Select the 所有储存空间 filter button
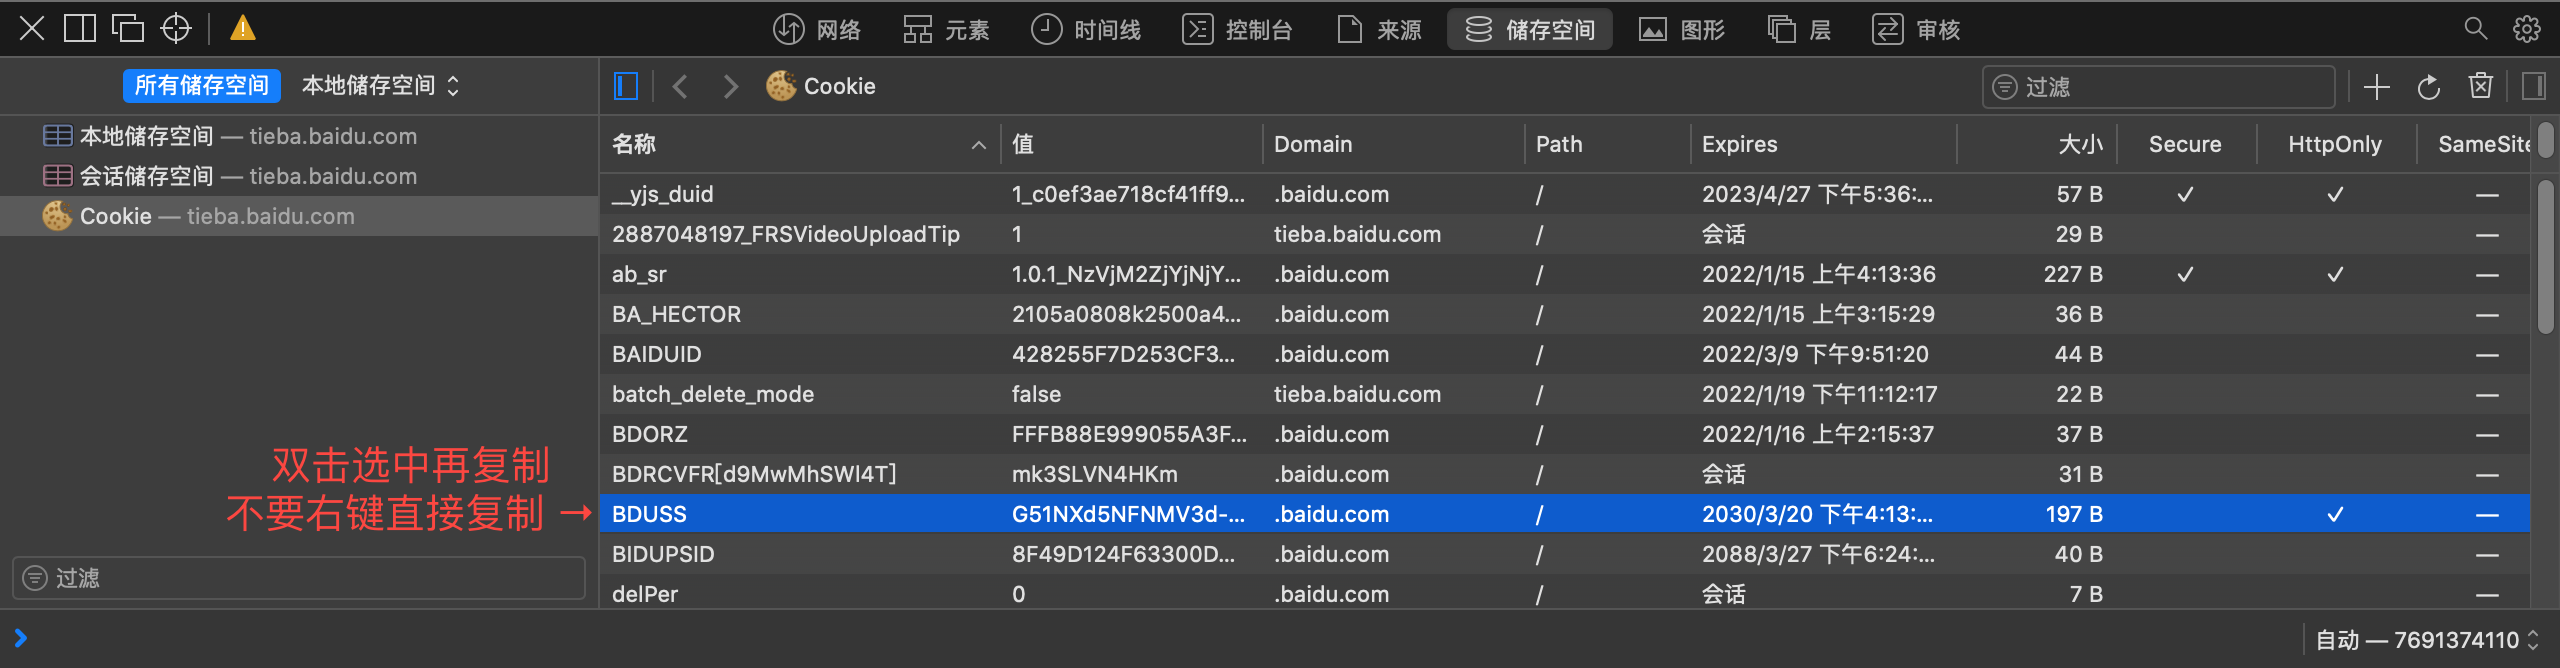 (x=202, y=86)
